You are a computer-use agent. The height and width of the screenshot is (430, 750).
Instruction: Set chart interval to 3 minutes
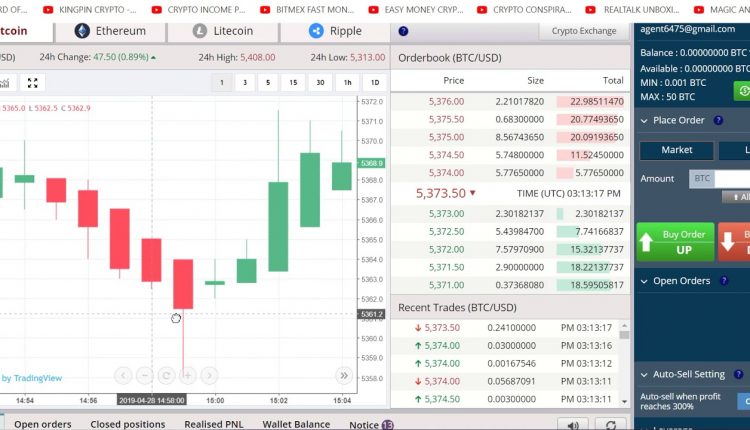coord(245,83)
